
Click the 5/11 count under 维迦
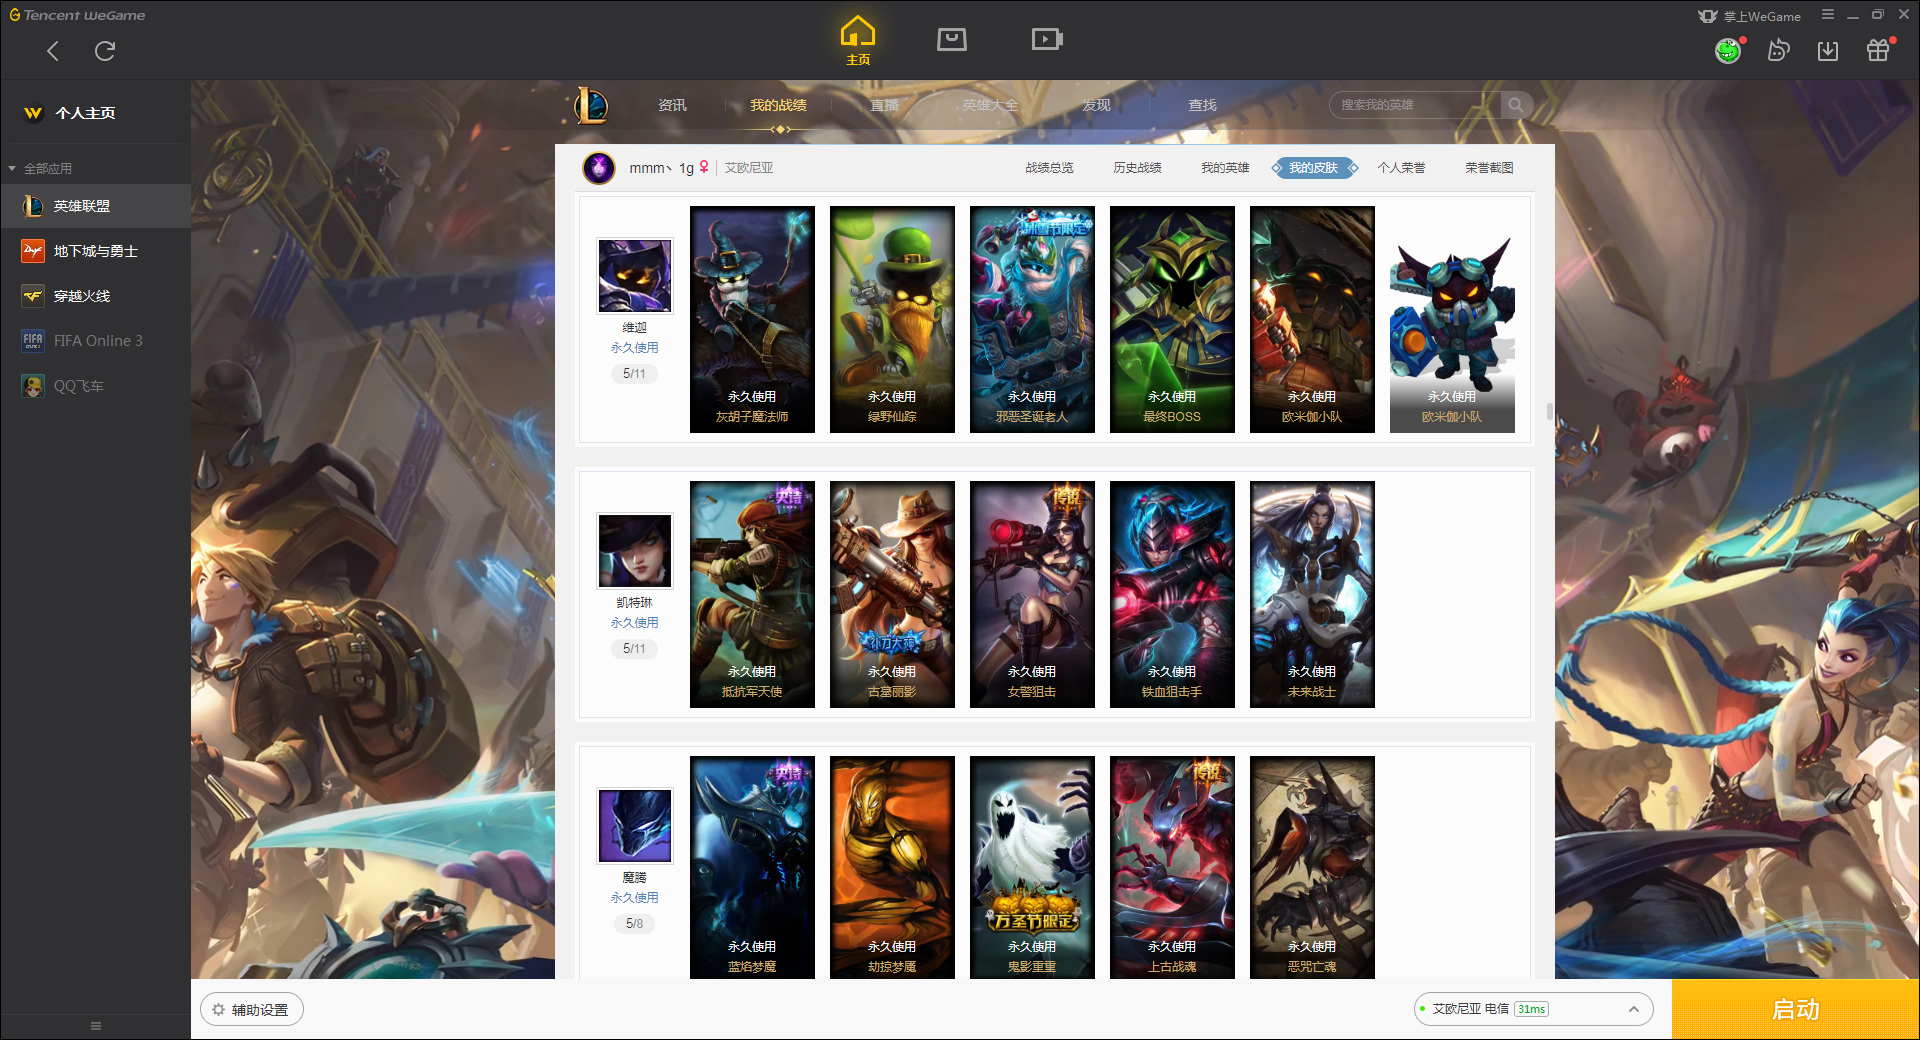point(634,374)
